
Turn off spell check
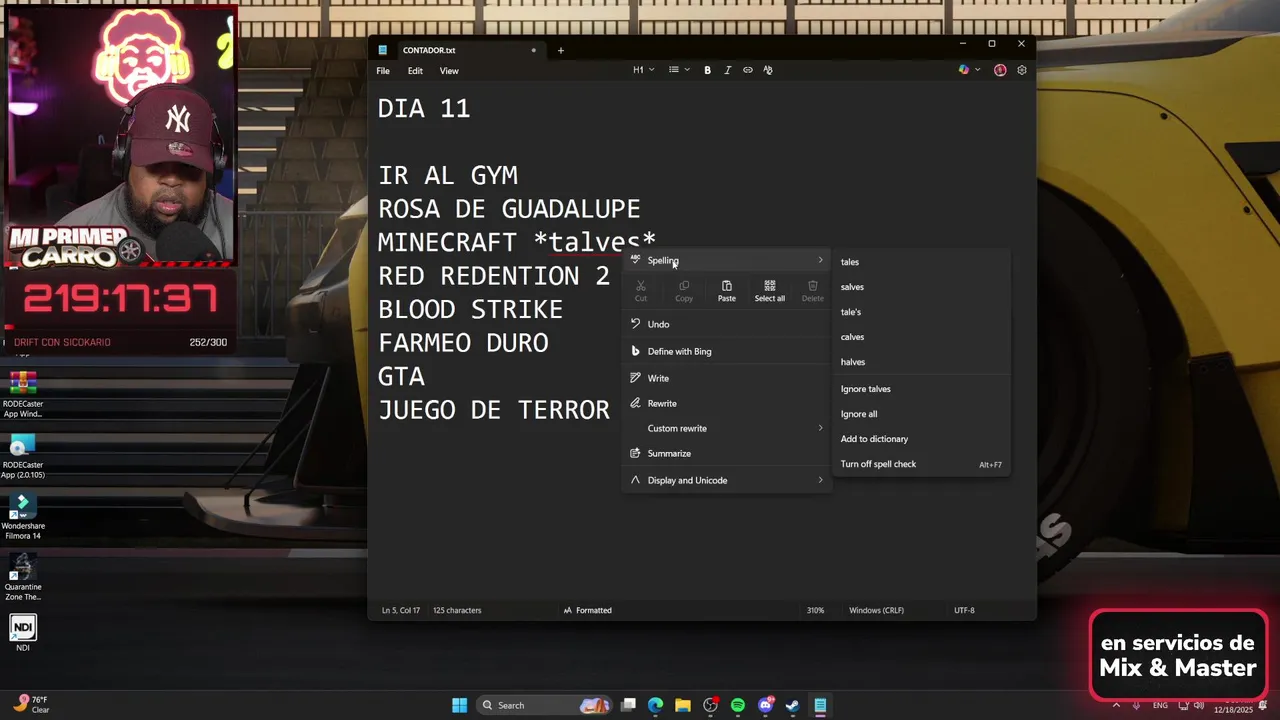(921, 464)
